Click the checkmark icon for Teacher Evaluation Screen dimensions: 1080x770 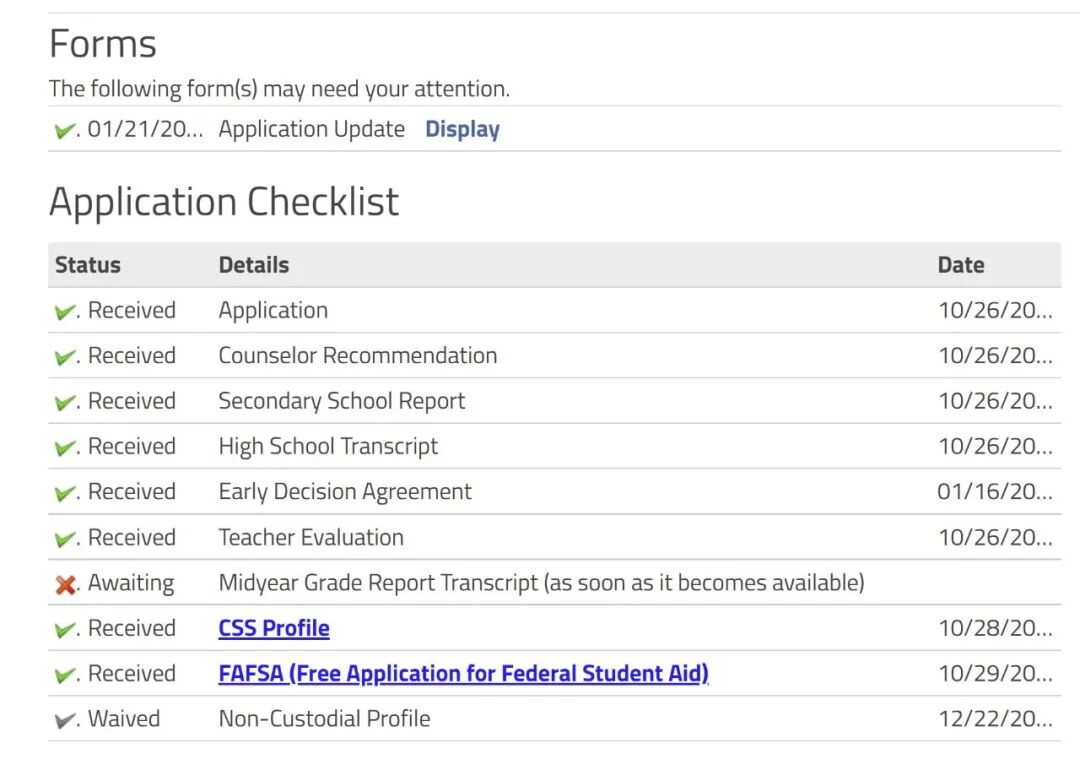pos(65,539)
